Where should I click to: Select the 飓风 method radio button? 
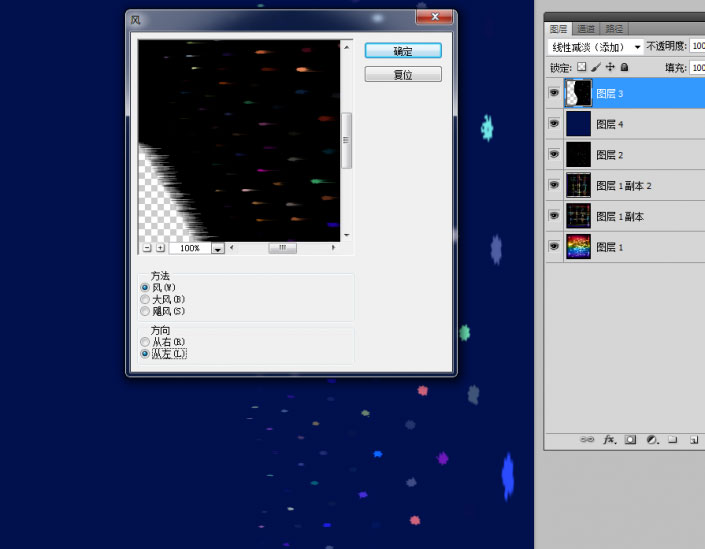(x=145, y=311)
